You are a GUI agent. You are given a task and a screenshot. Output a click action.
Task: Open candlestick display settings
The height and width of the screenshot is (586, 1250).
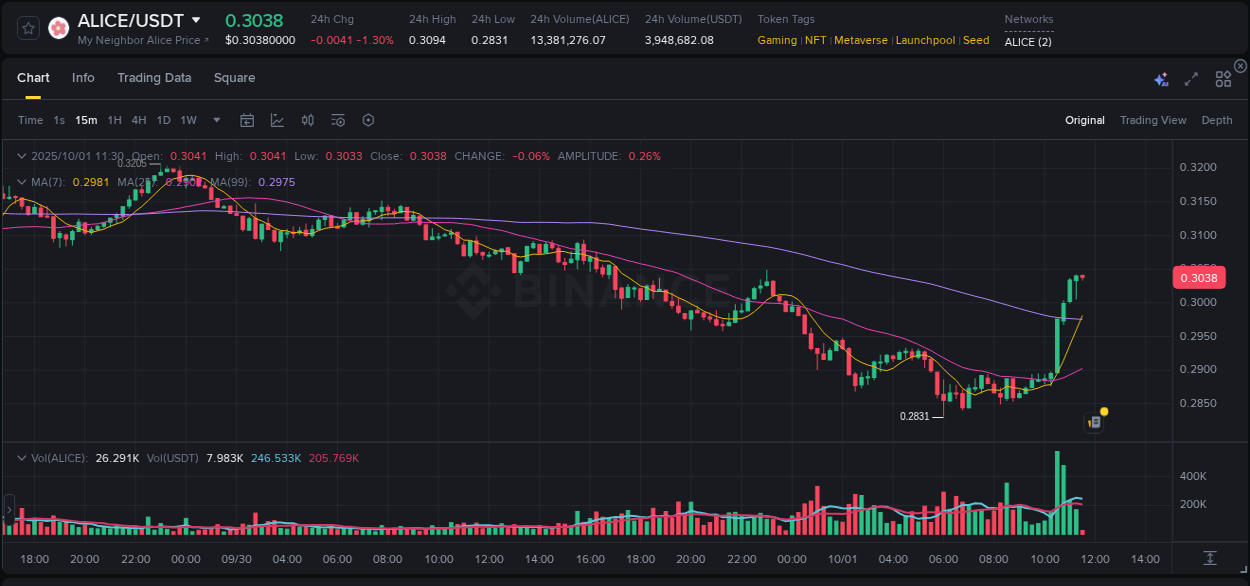307,120
